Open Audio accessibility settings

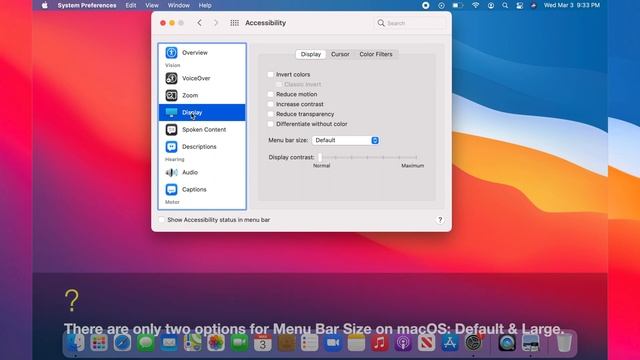(202, 172)
